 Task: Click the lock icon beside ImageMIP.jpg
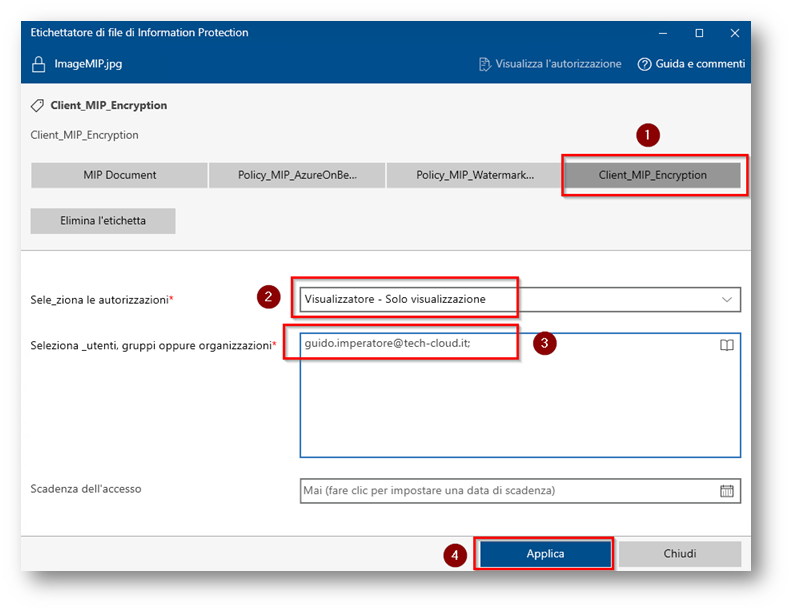(x=38, y=64)
